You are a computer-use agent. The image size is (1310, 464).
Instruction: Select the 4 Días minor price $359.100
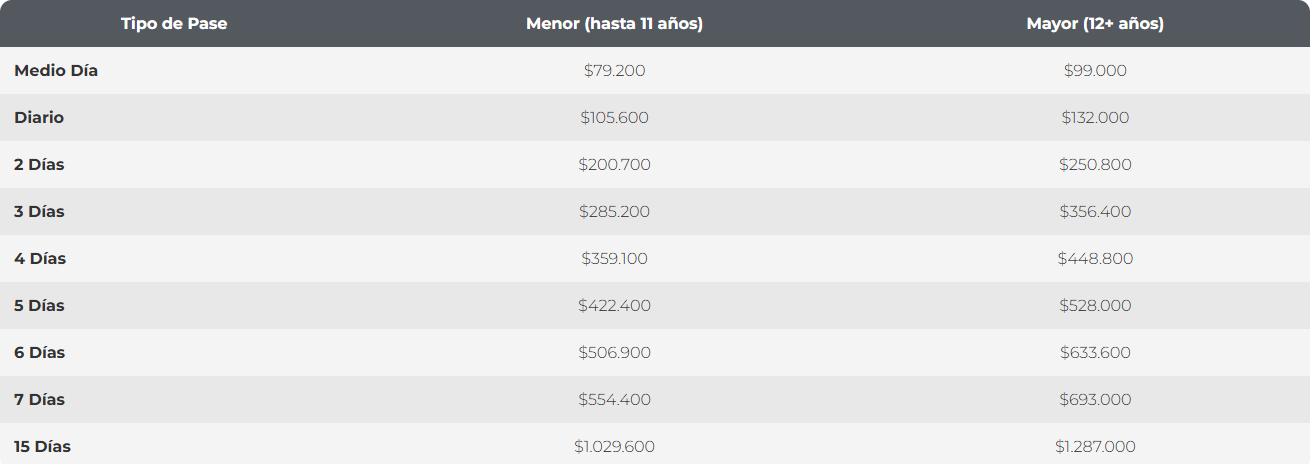point(614,259)
